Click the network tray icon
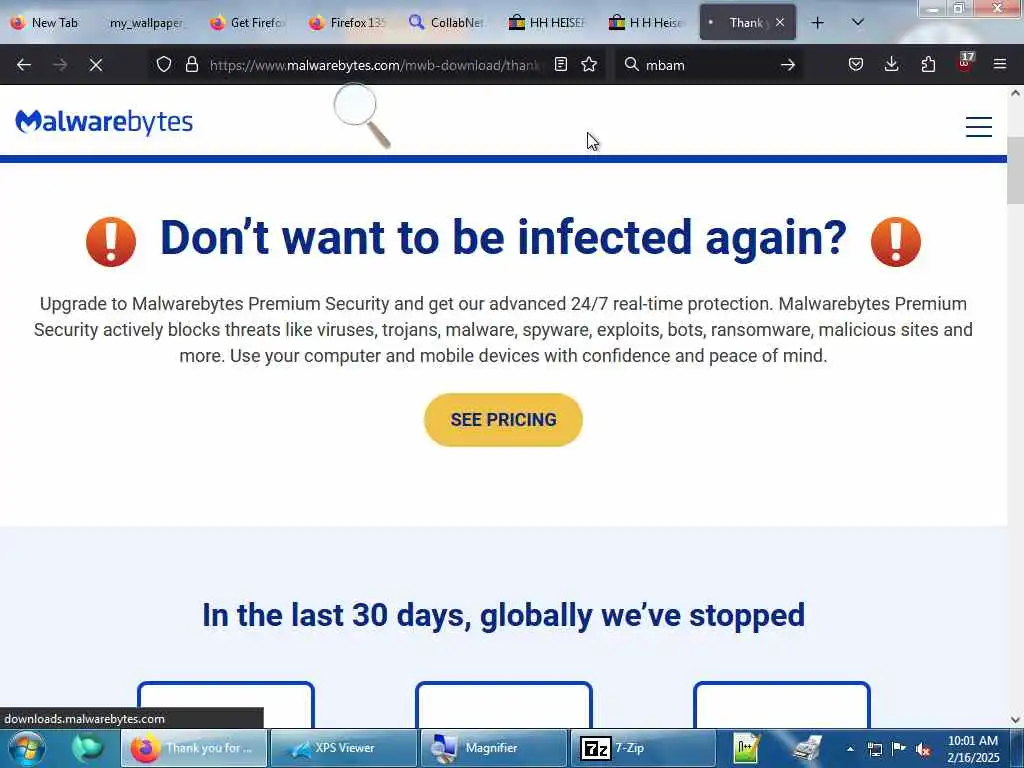 pos(875,749)
